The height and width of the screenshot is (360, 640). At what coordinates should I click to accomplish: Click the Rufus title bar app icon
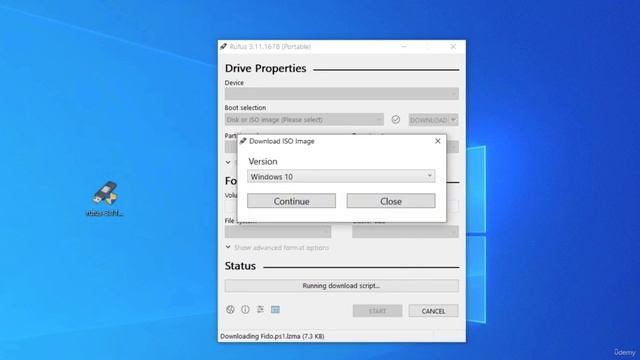point(223,47)
